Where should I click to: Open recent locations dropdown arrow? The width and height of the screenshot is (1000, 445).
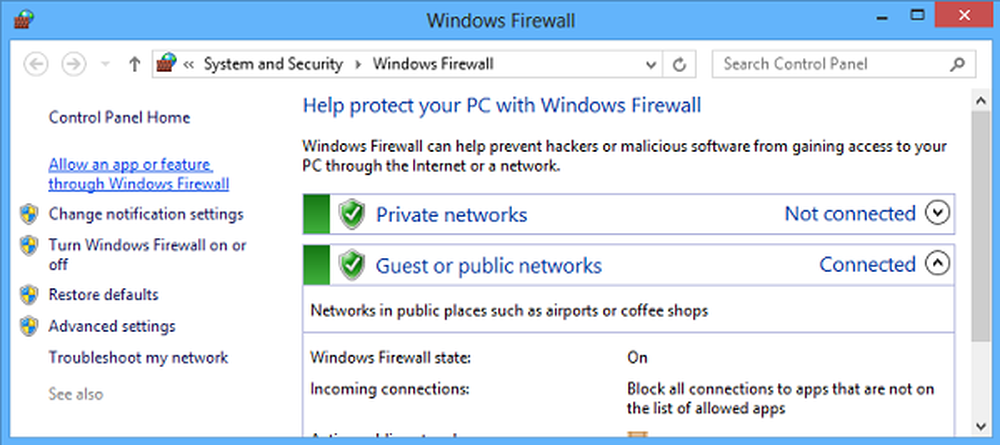point(106,64)
